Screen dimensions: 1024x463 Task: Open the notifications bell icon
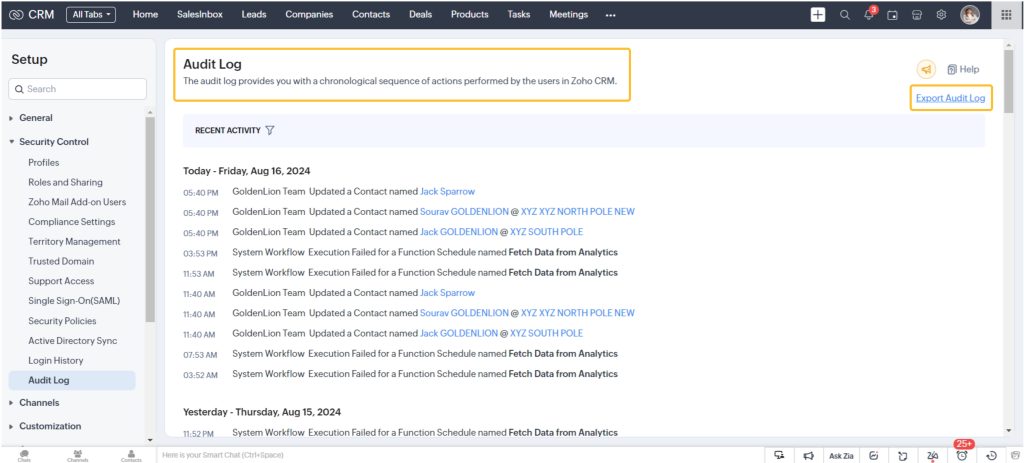click(869, 15)
